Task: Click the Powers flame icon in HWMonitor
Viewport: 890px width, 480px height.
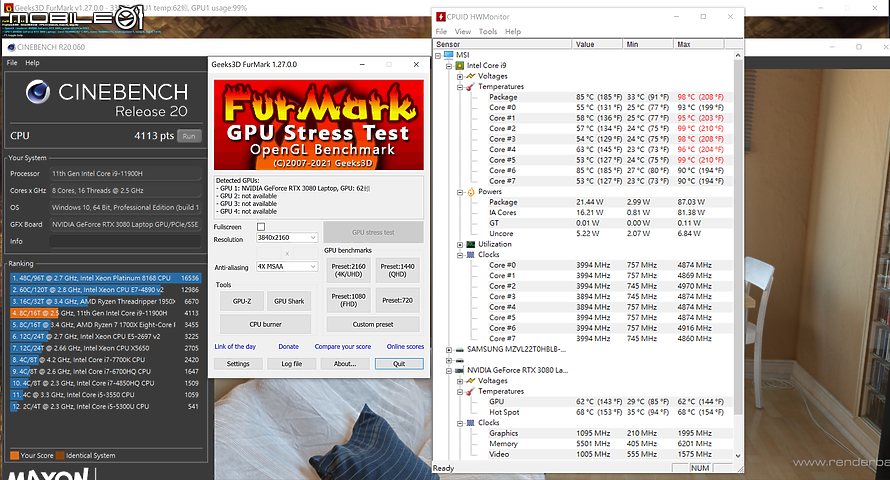Action: tap(471, 192)
